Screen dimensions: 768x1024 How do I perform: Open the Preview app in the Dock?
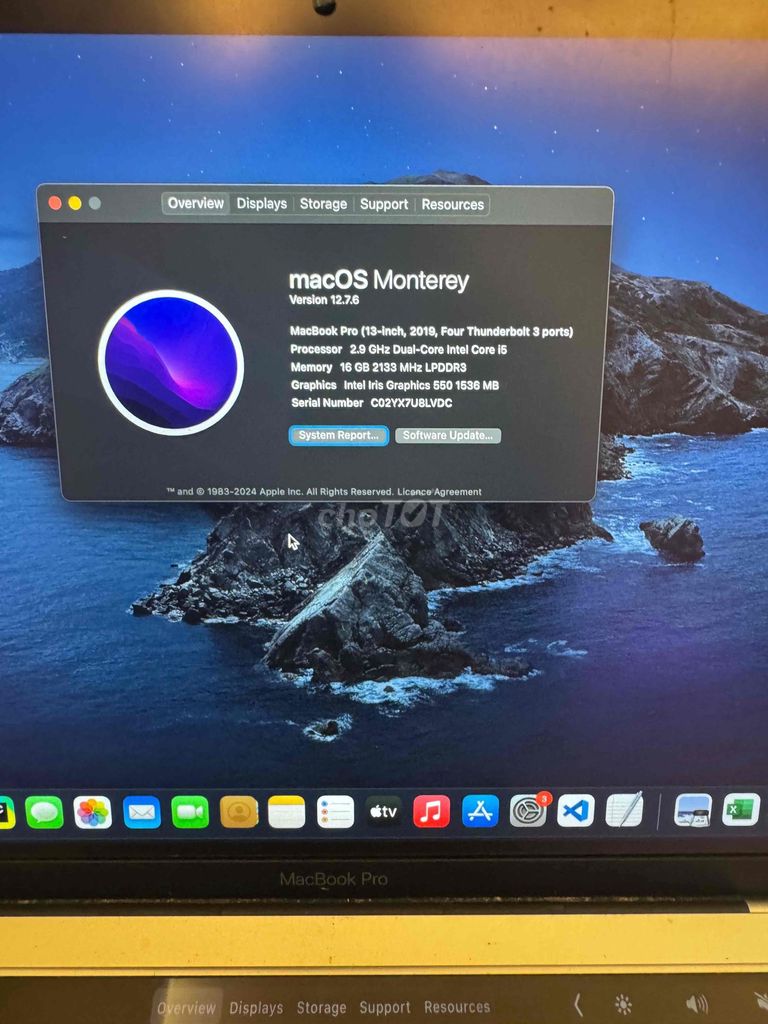(x=693, y=810)
